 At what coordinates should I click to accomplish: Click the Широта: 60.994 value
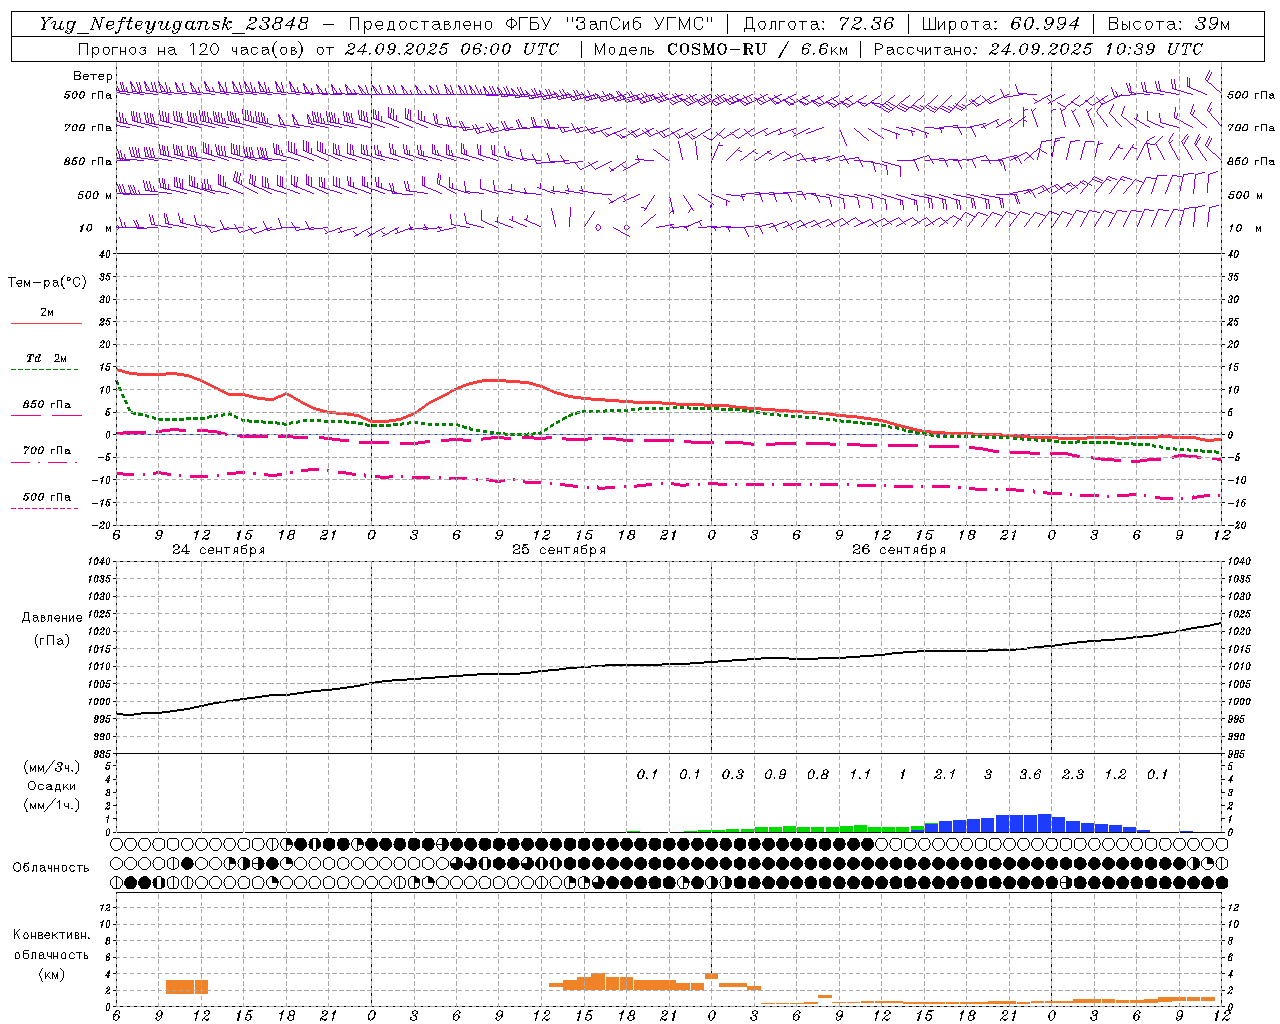pos(1001,24)
